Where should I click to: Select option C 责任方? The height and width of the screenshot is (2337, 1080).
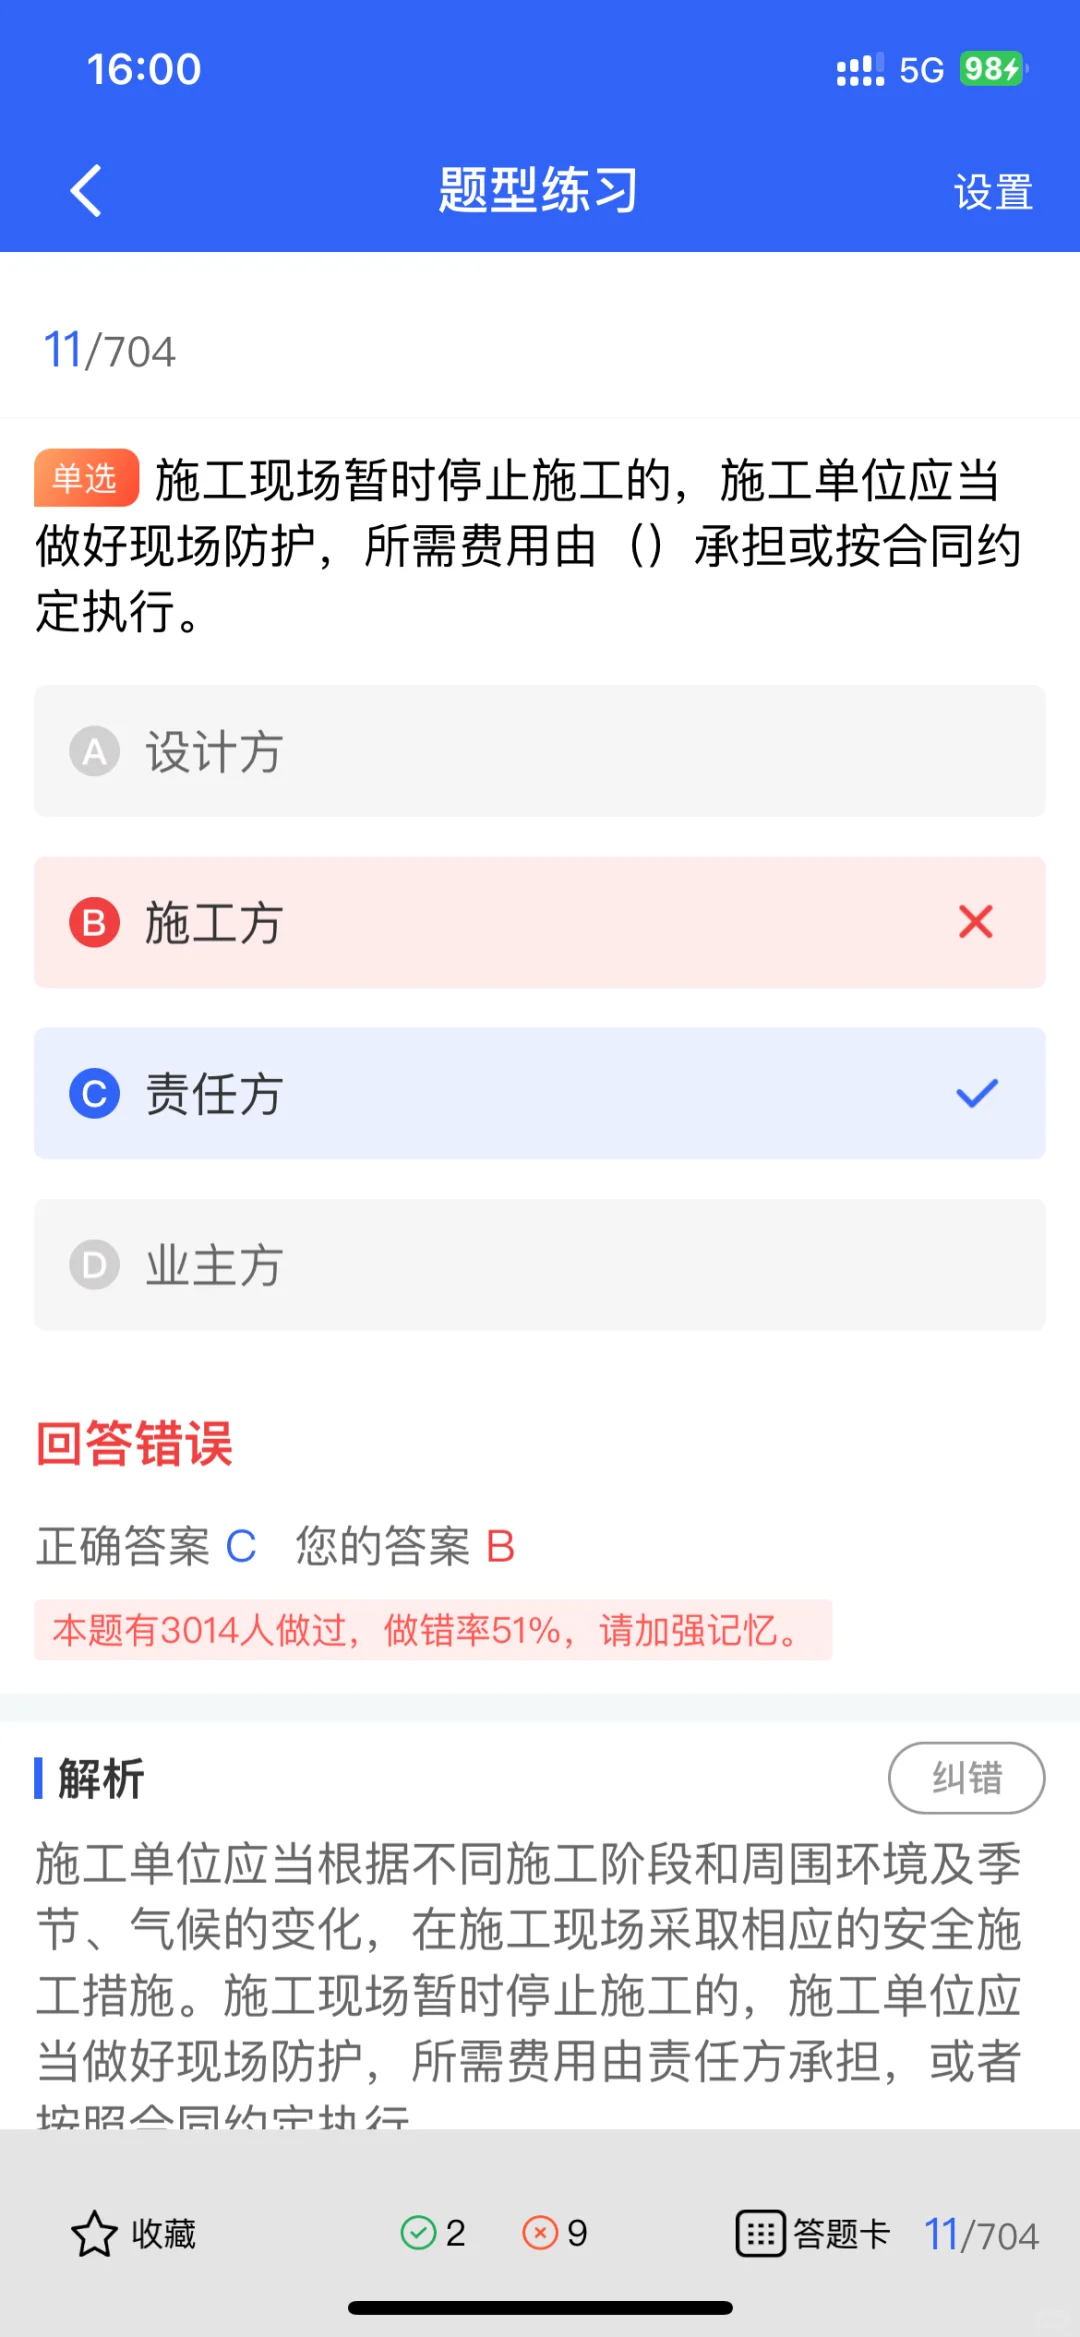pyautogui.click(x=540, y=1093)
